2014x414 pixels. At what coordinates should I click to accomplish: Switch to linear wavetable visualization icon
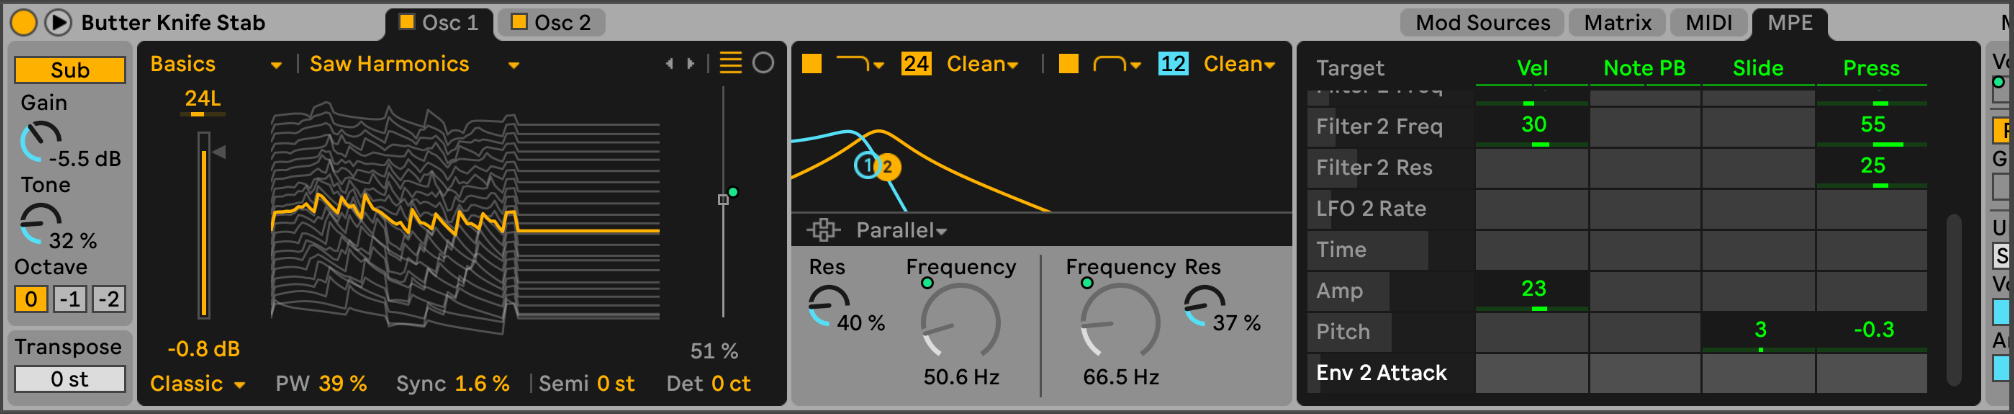tap(731, 63)
